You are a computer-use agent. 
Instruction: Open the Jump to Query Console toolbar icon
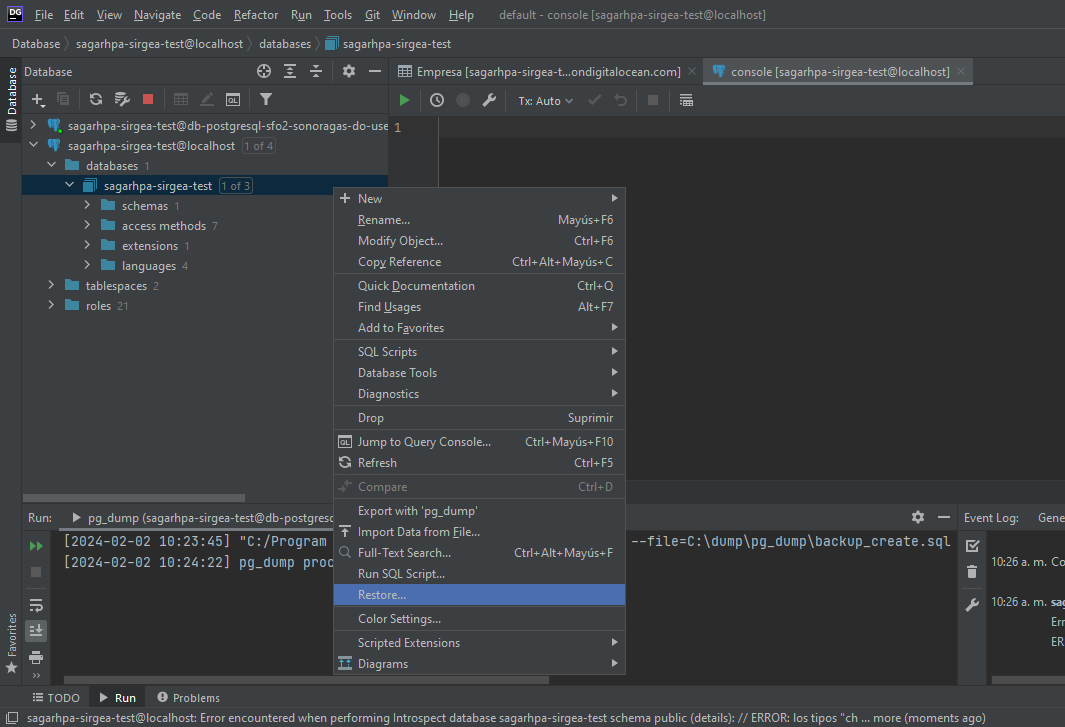click(x=233, y=100)
